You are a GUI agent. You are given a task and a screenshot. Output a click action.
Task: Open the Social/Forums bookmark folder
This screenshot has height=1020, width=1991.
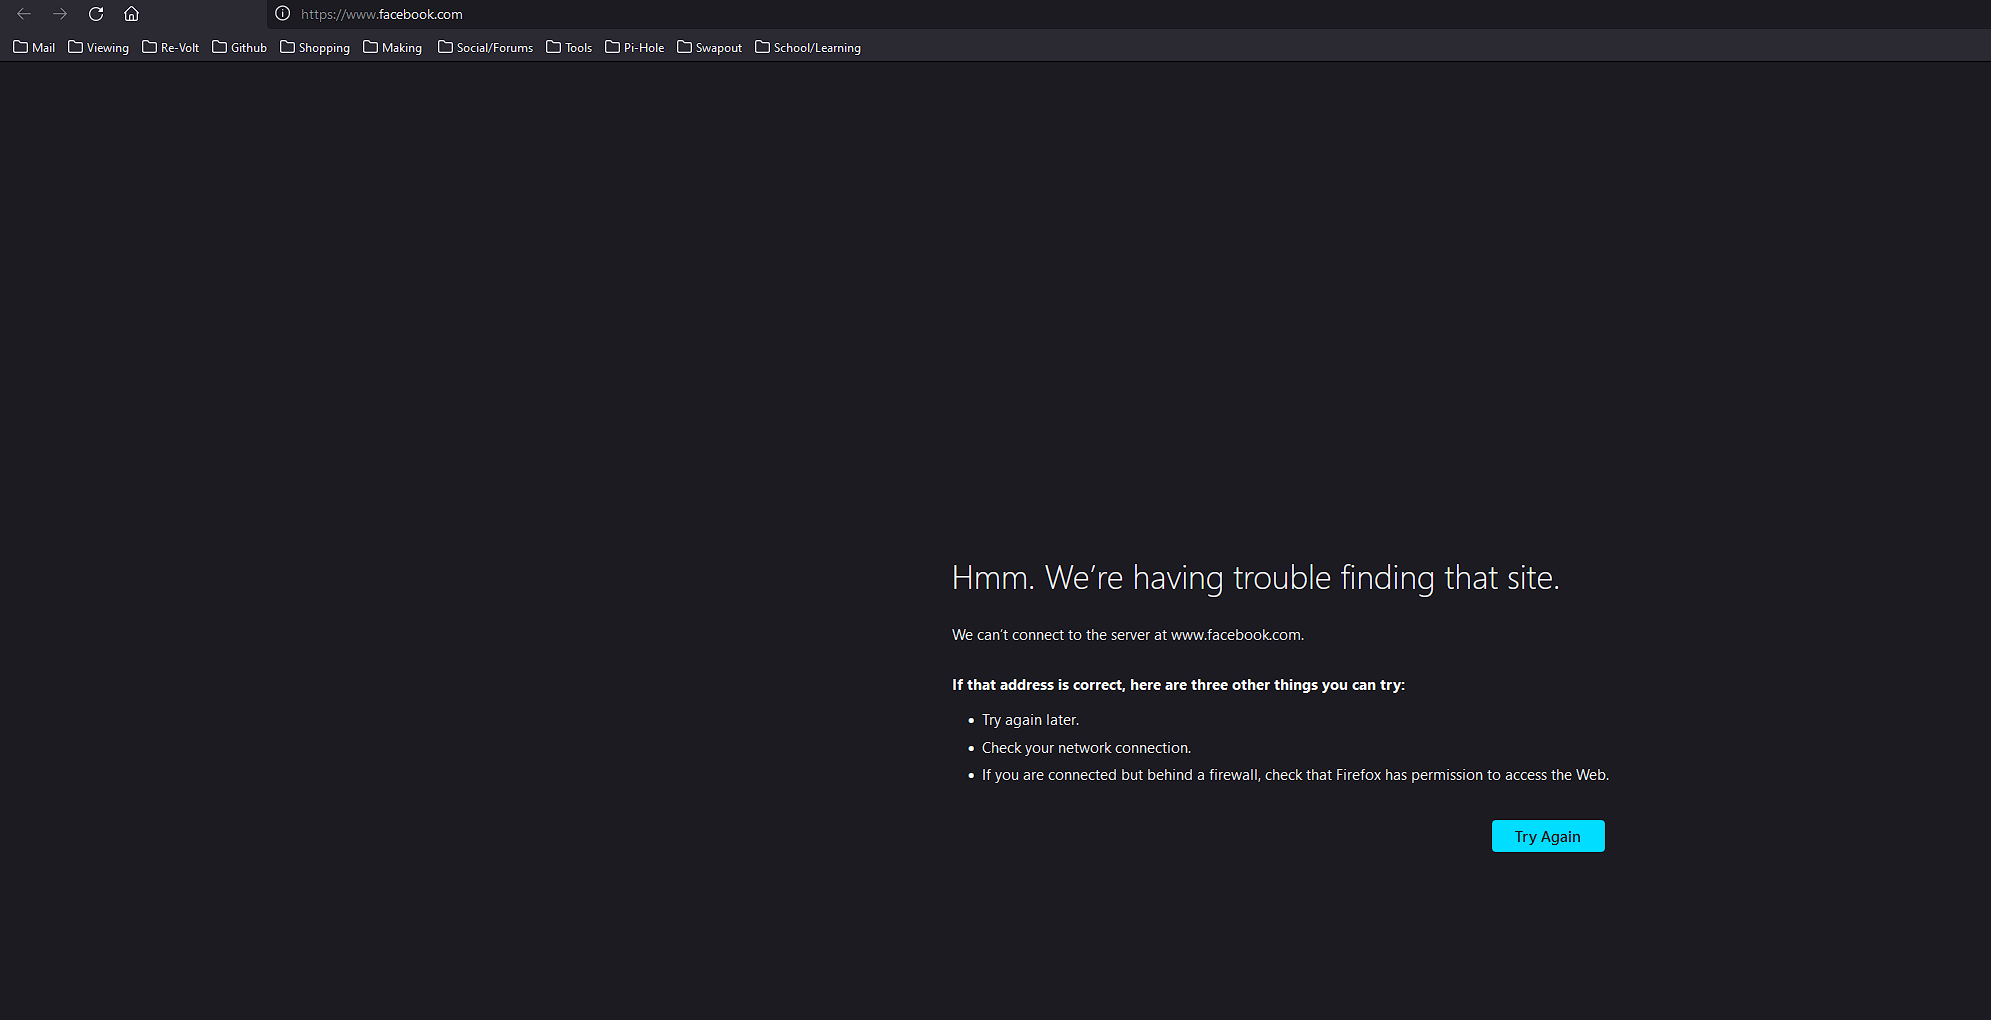click(485, 47)
